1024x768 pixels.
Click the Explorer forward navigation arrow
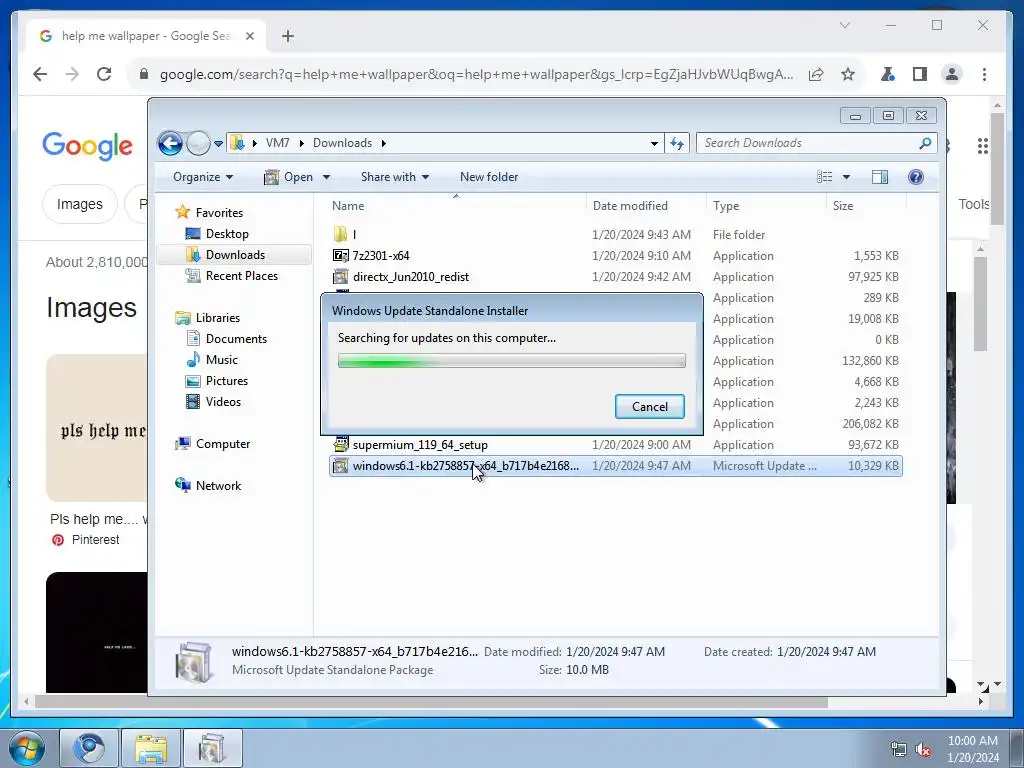pyautogui.click(x=198, y=143)
